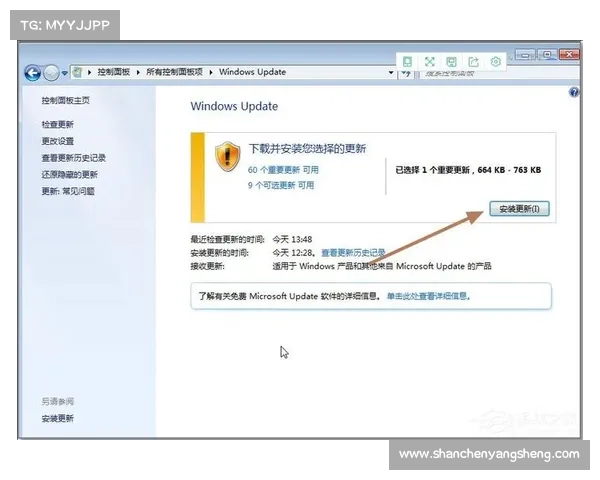Viewport: 600px width, 480px height.
Task: Click 今天 12:28 install time text
Action: coord(293,253)
